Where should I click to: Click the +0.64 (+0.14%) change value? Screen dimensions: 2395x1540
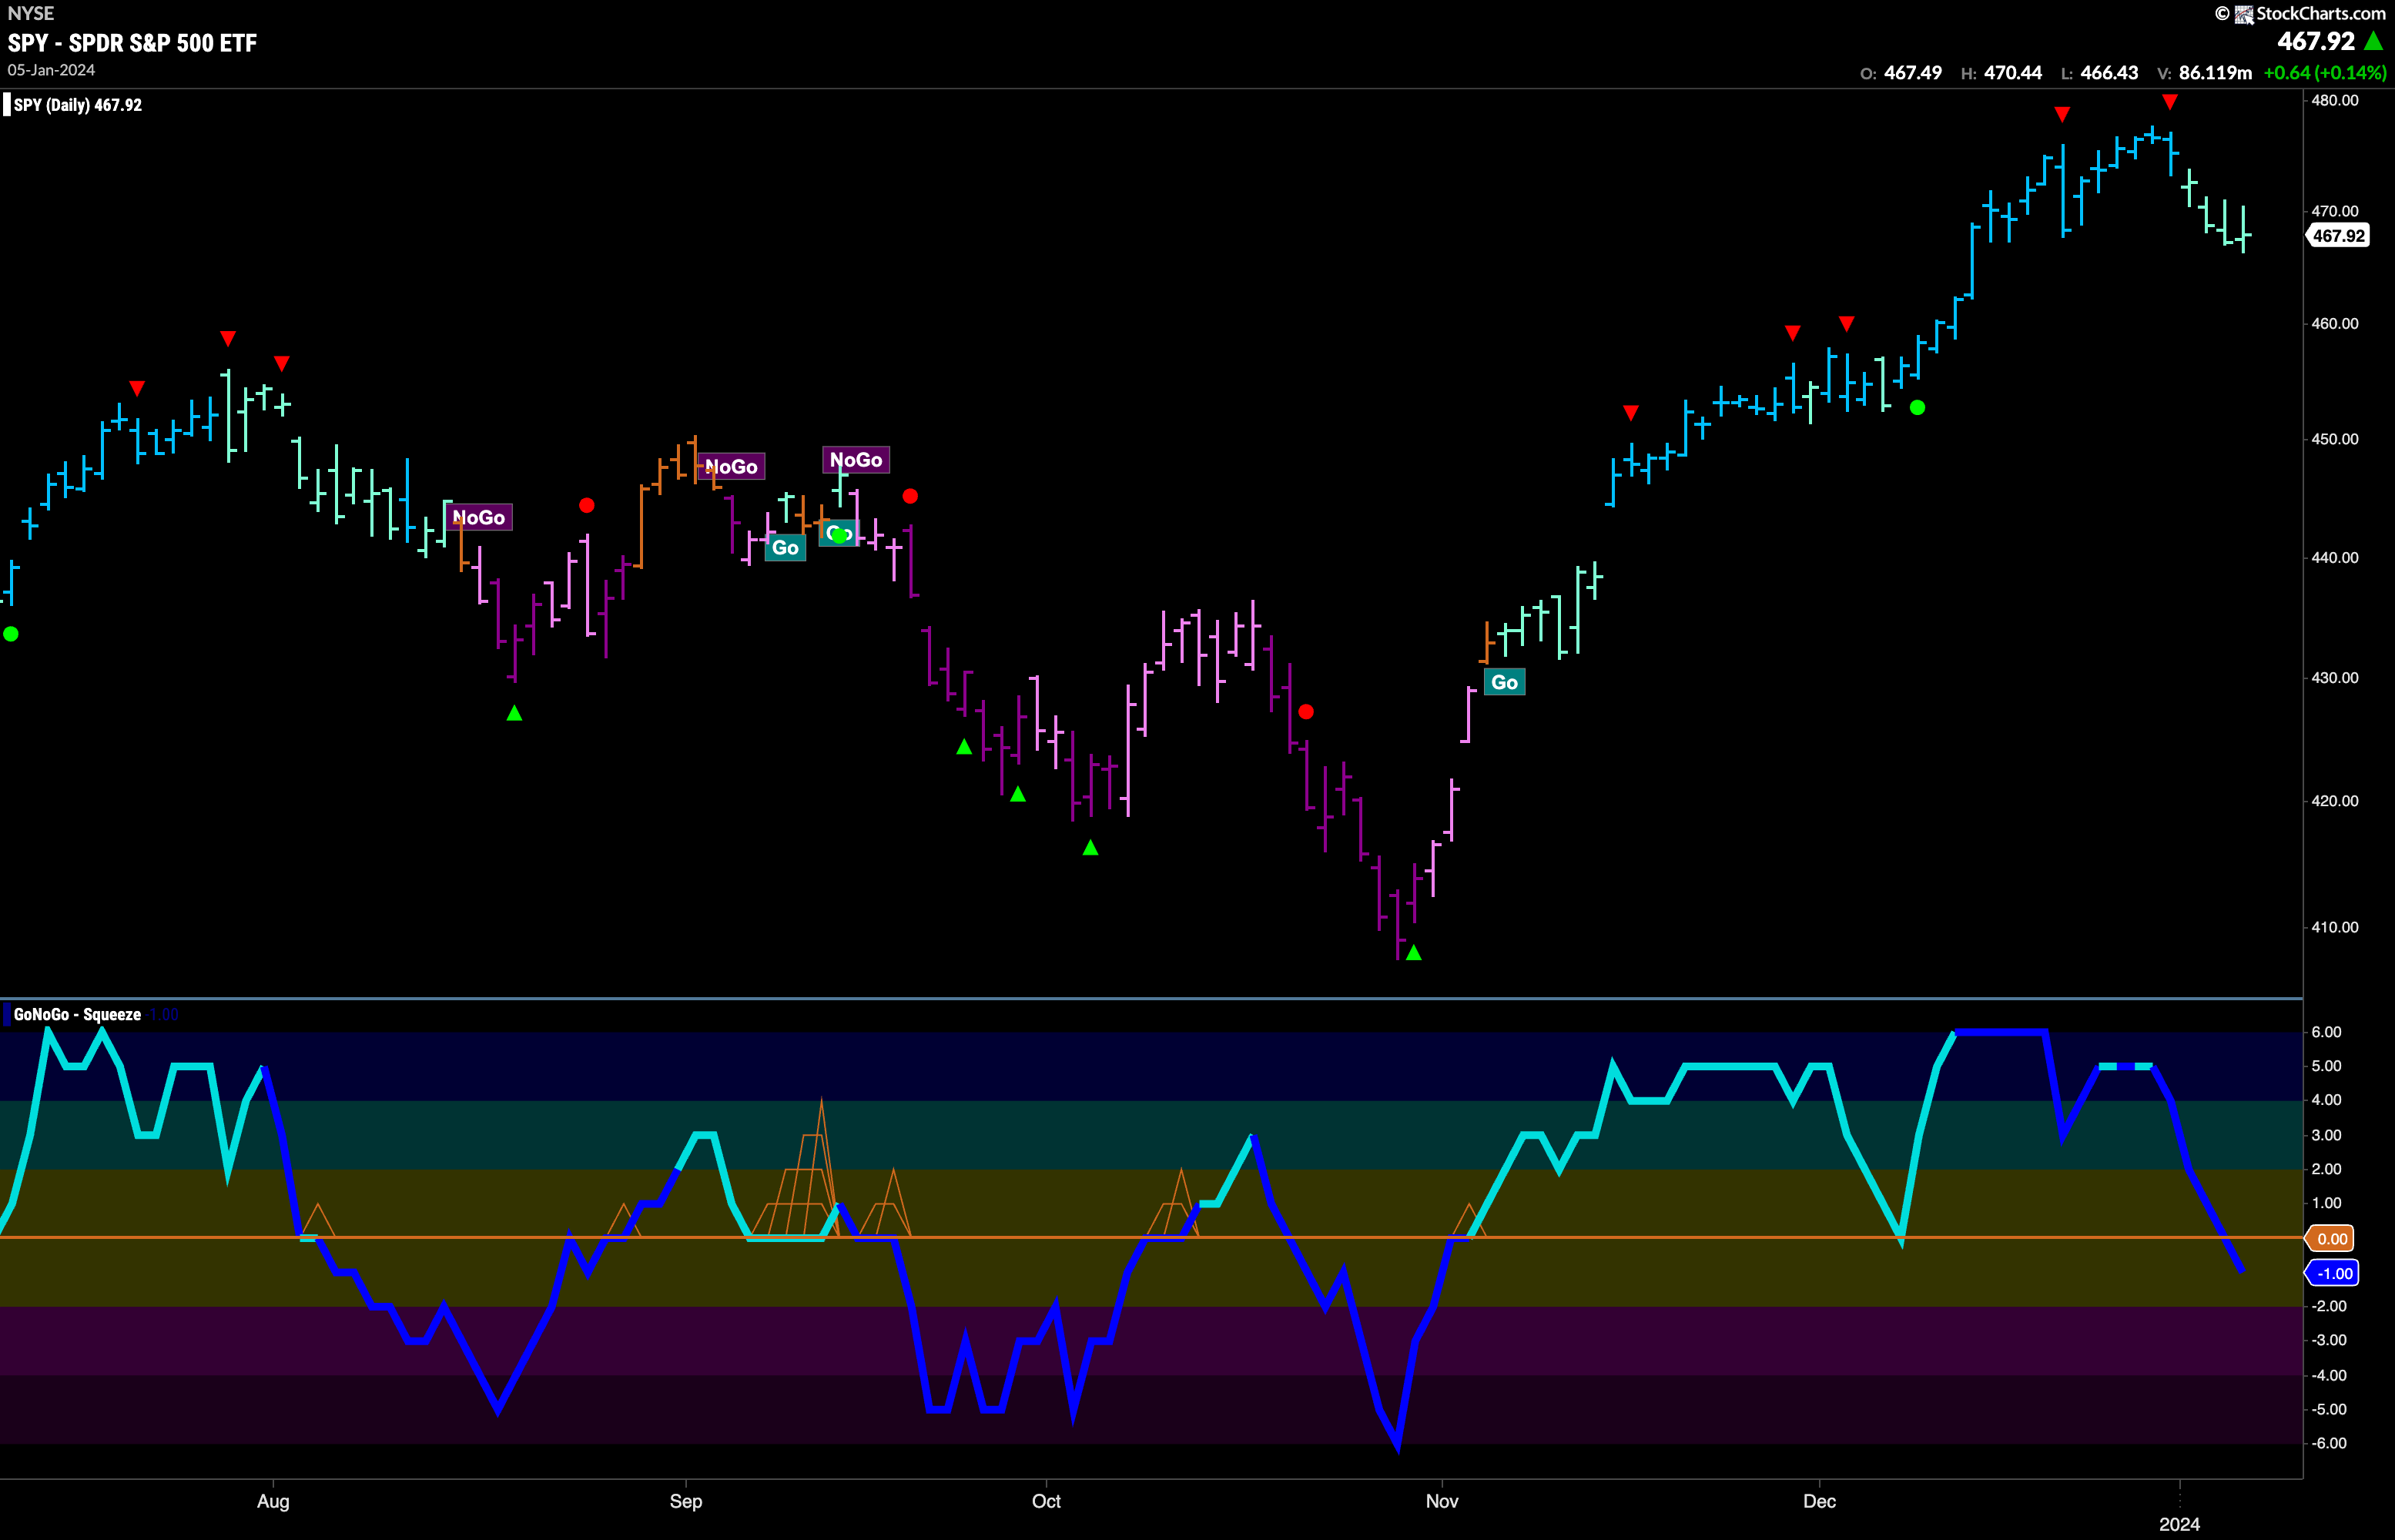[2324, 73]
